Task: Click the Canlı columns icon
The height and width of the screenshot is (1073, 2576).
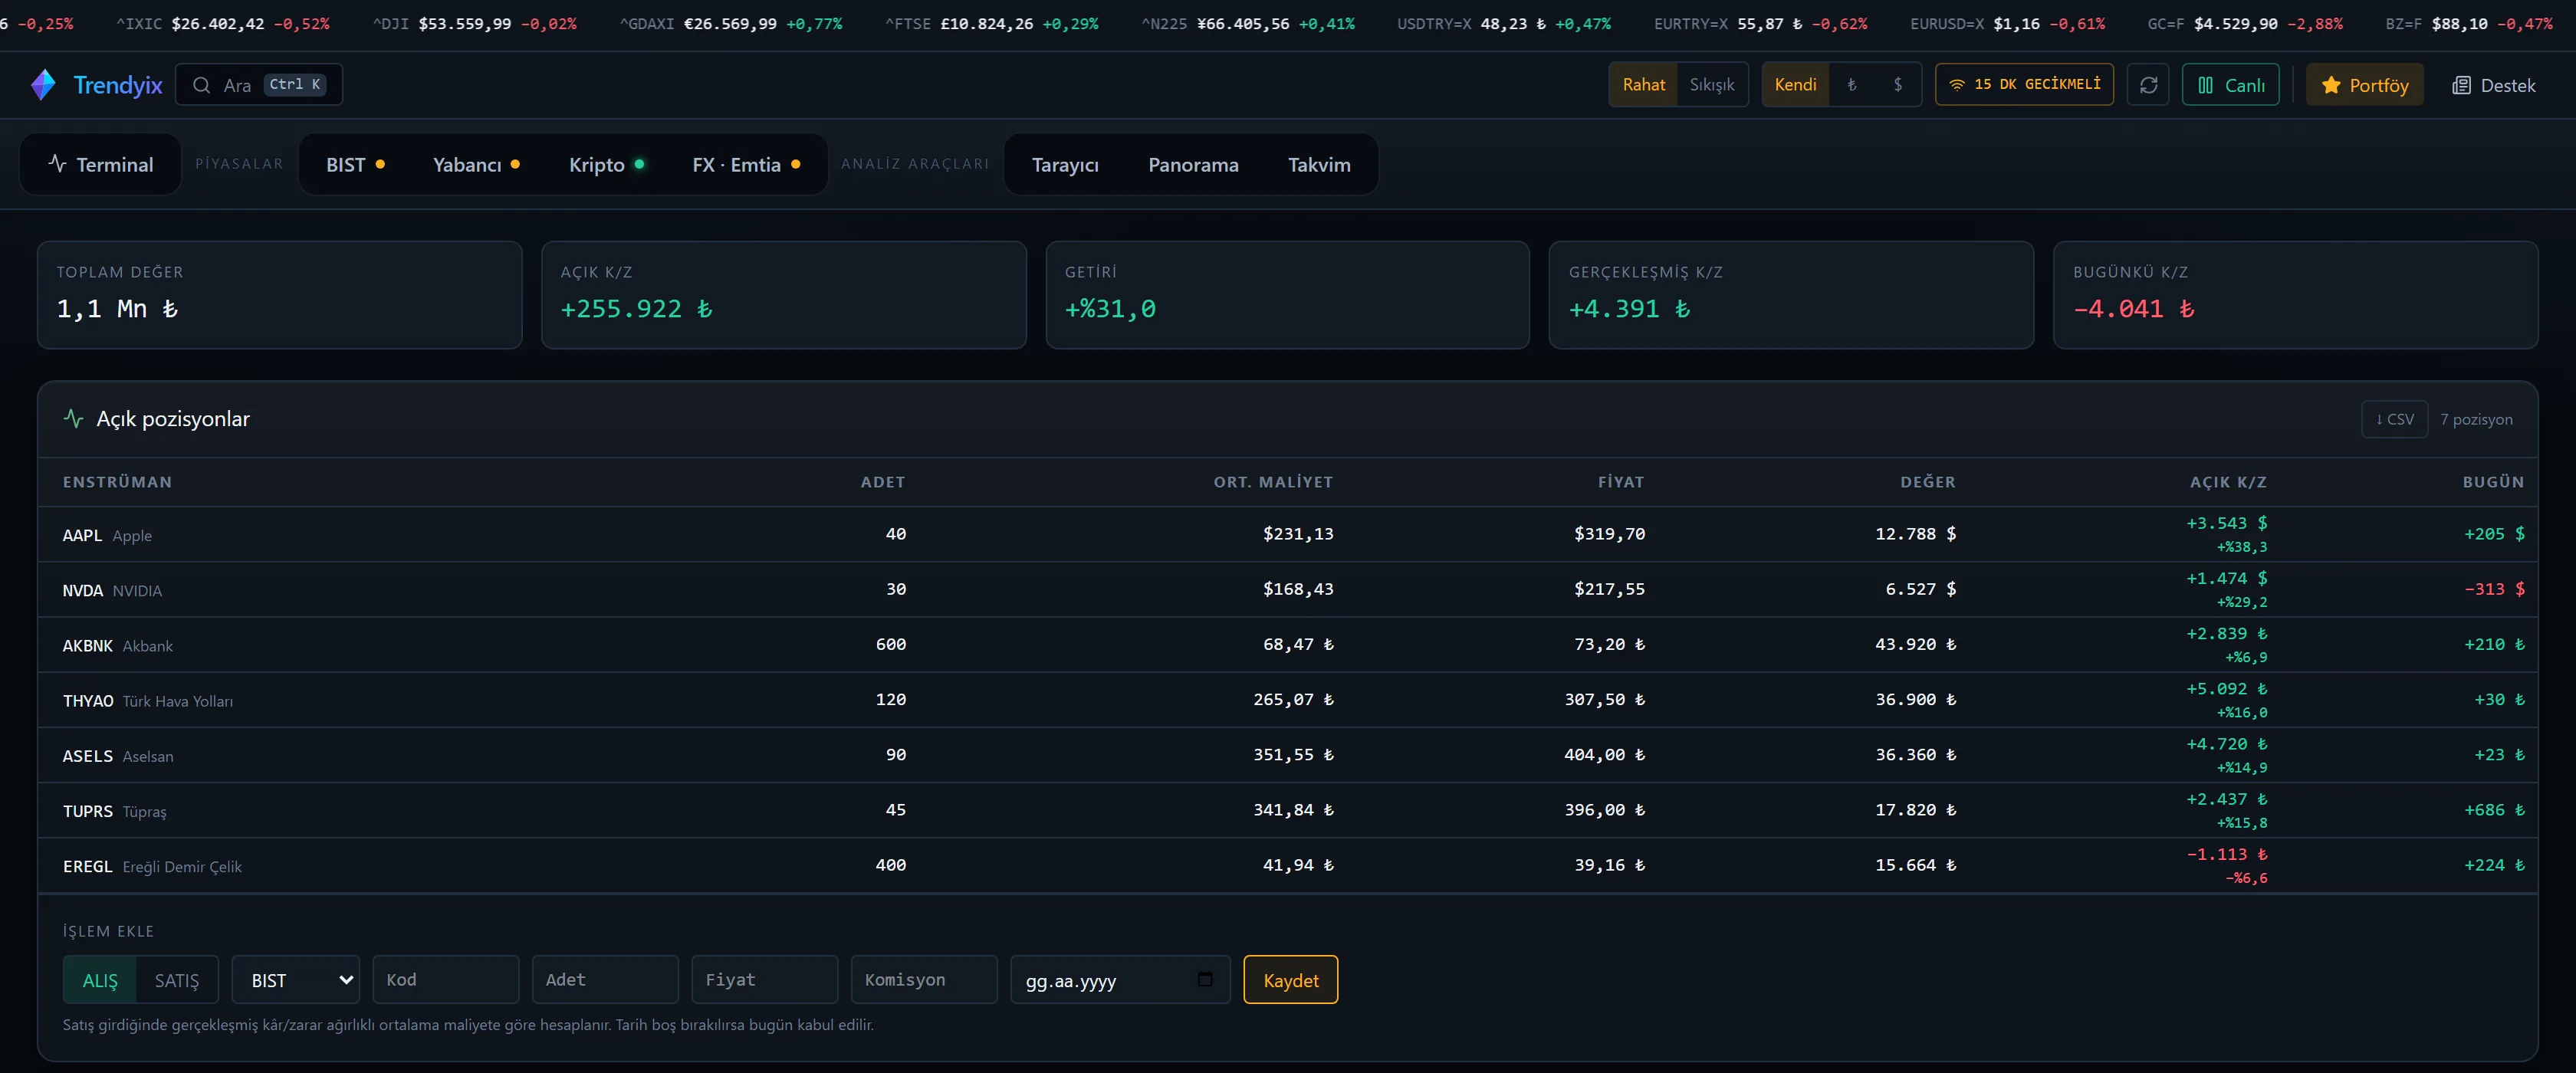Action: click(x=2205, y=85)
